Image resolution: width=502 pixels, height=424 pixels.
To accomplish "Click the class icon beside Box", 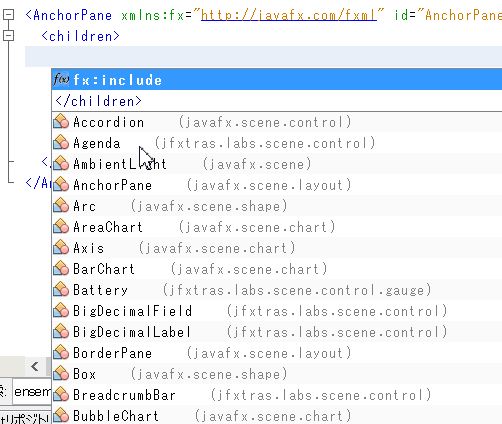I will point(61,374).
